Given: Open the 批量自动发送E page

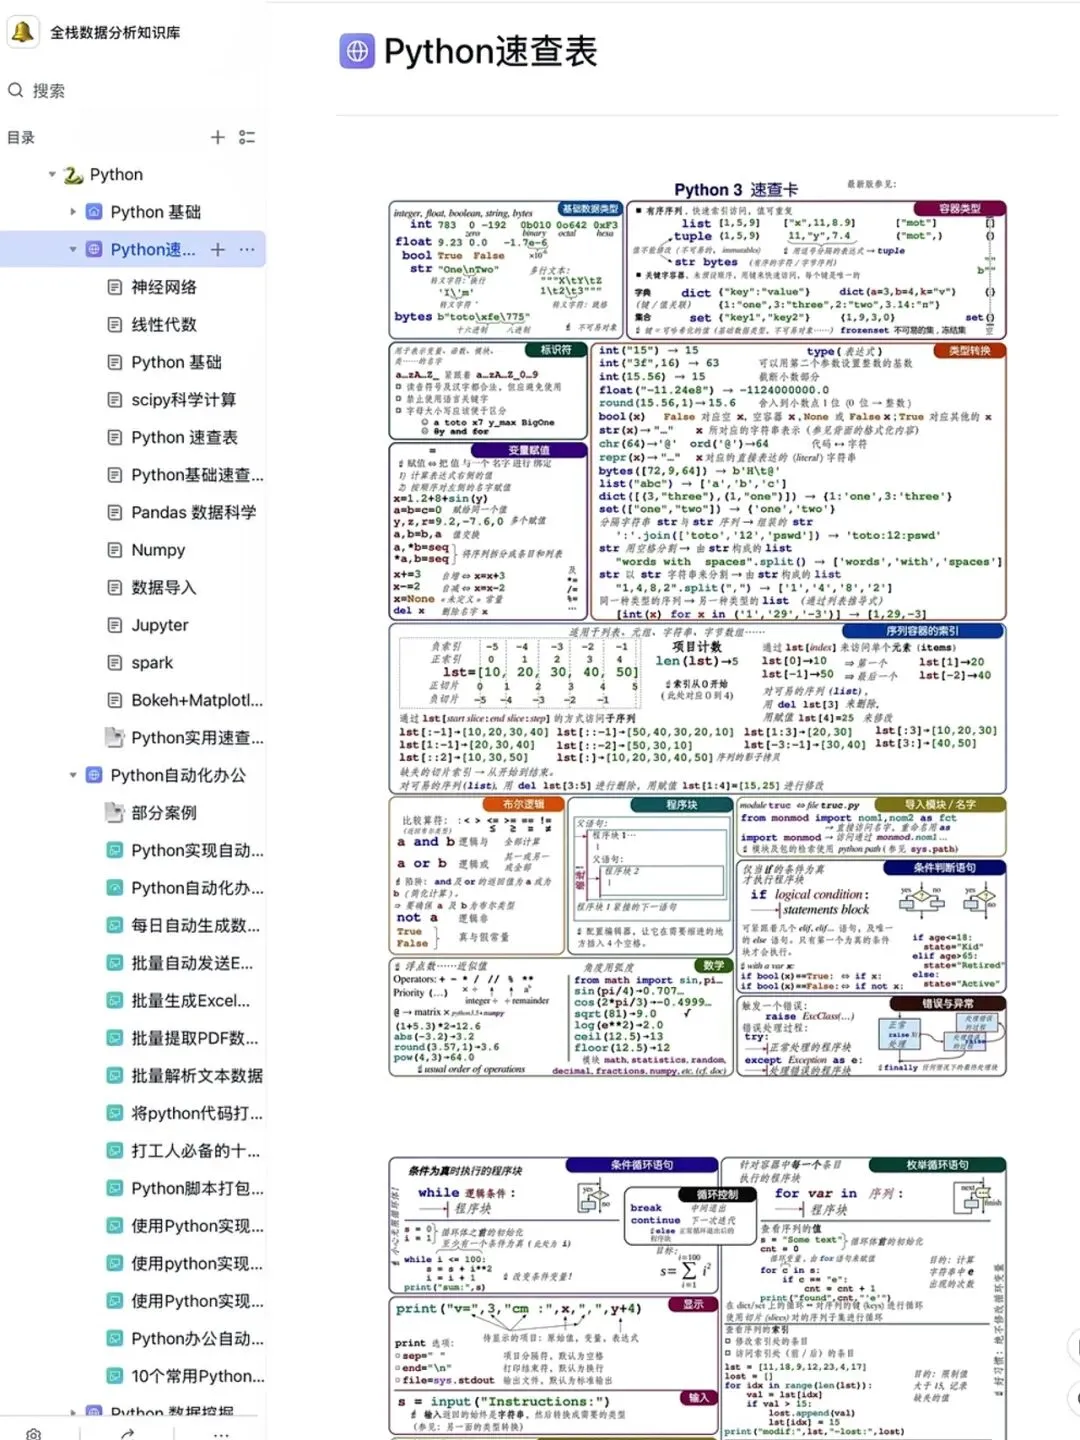Looking at the screenshot, I should tap(192, 963).
